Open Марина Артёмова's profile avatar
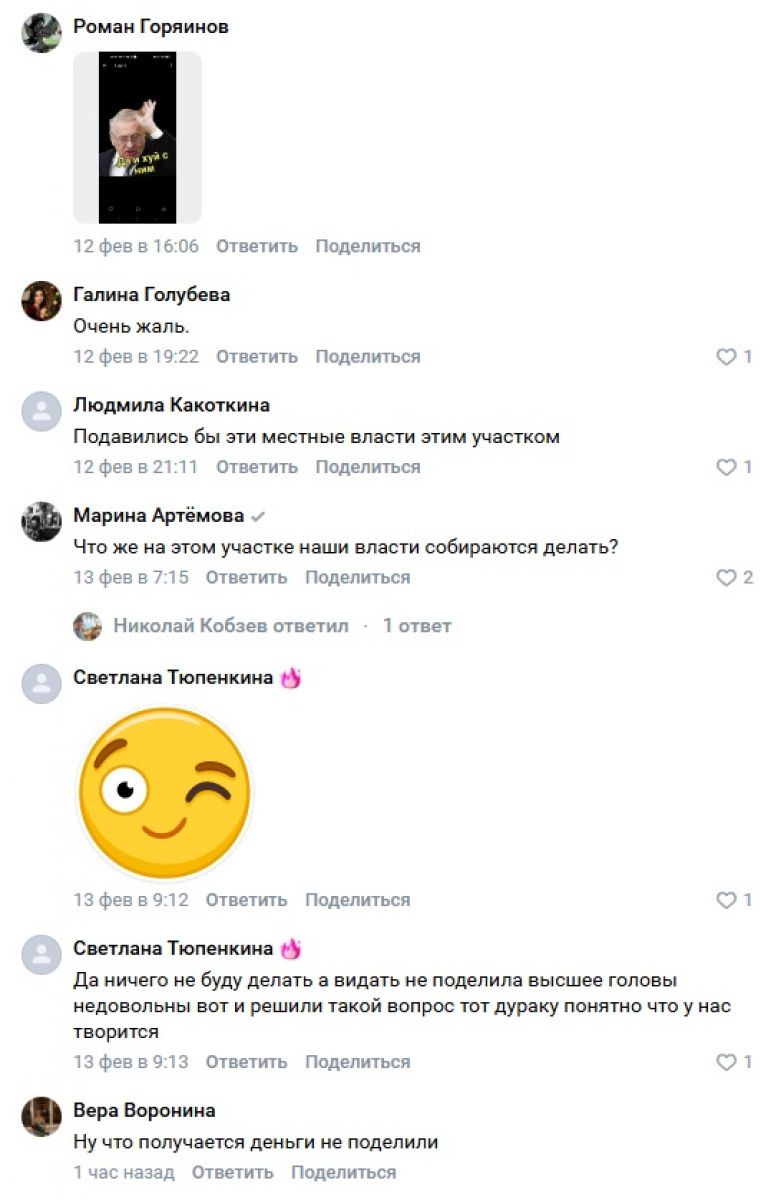The width and height of the screenshot is (771, 1200). [x=42, y=522]
